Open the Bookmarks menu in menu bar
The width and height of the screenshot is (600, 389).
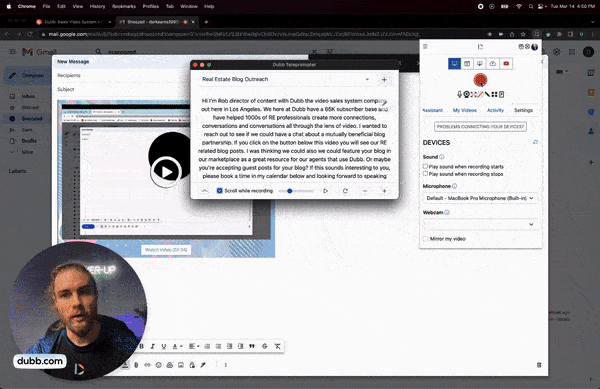pos(124,7)
